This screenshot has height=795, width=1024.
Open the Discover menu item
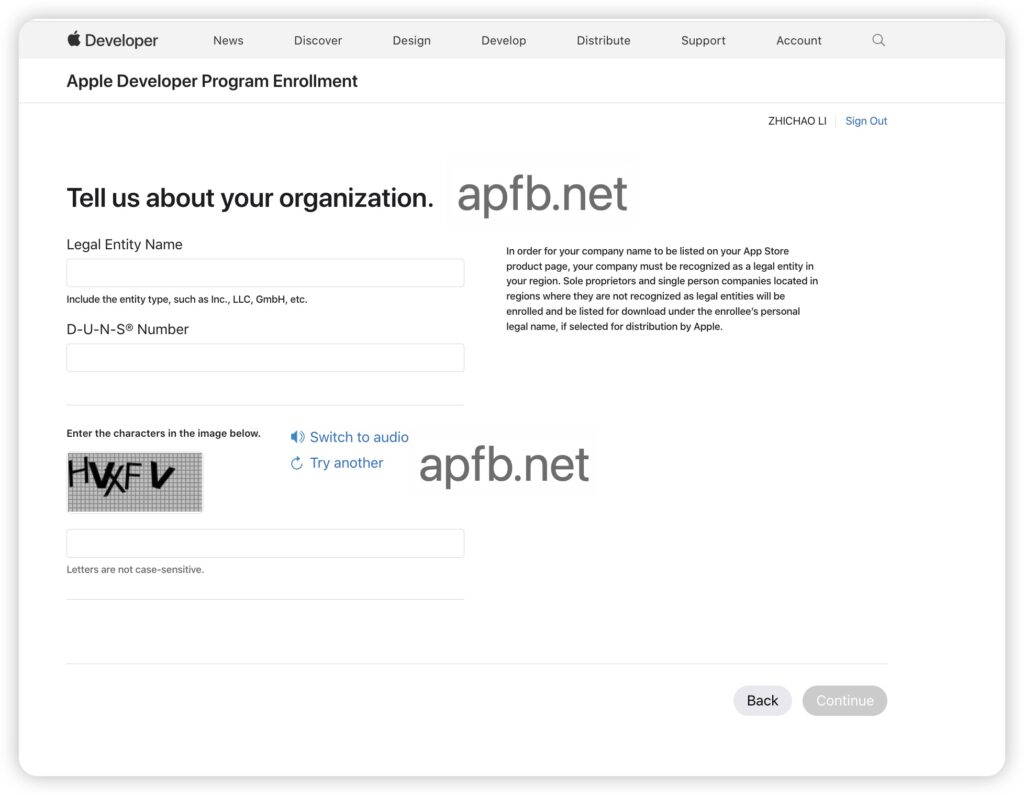(318, 41)
